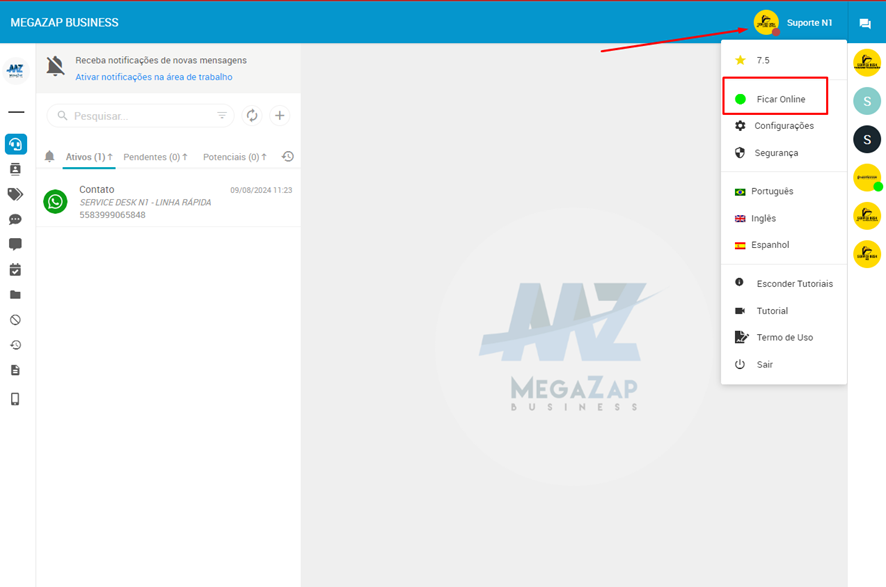
Task: Click the refresh conversations icon
Action: [252, 116]
